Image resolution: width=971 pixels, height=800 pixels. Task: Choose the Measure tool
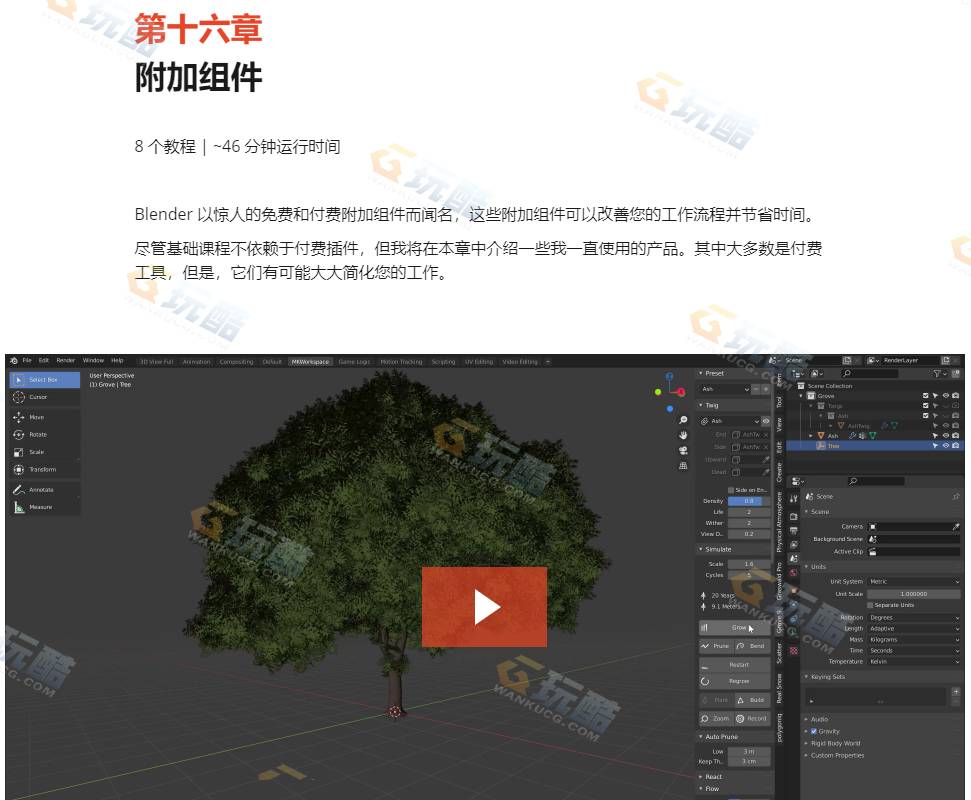tap(45, 507)
